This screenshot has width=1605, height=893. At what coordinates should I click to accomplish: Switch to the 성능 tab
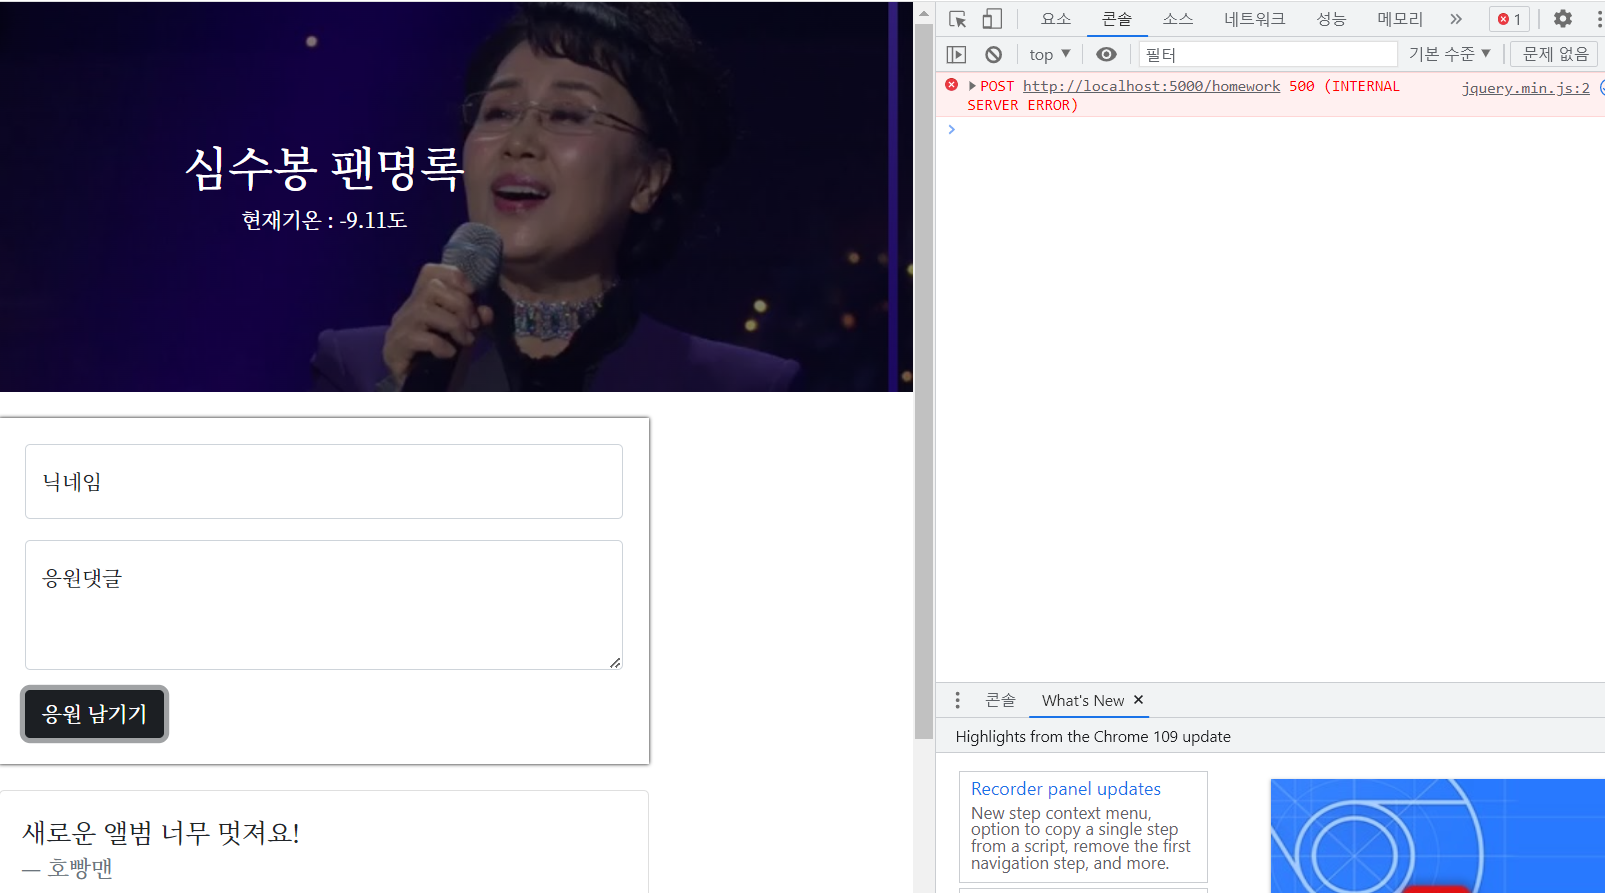coord(1331,19)
